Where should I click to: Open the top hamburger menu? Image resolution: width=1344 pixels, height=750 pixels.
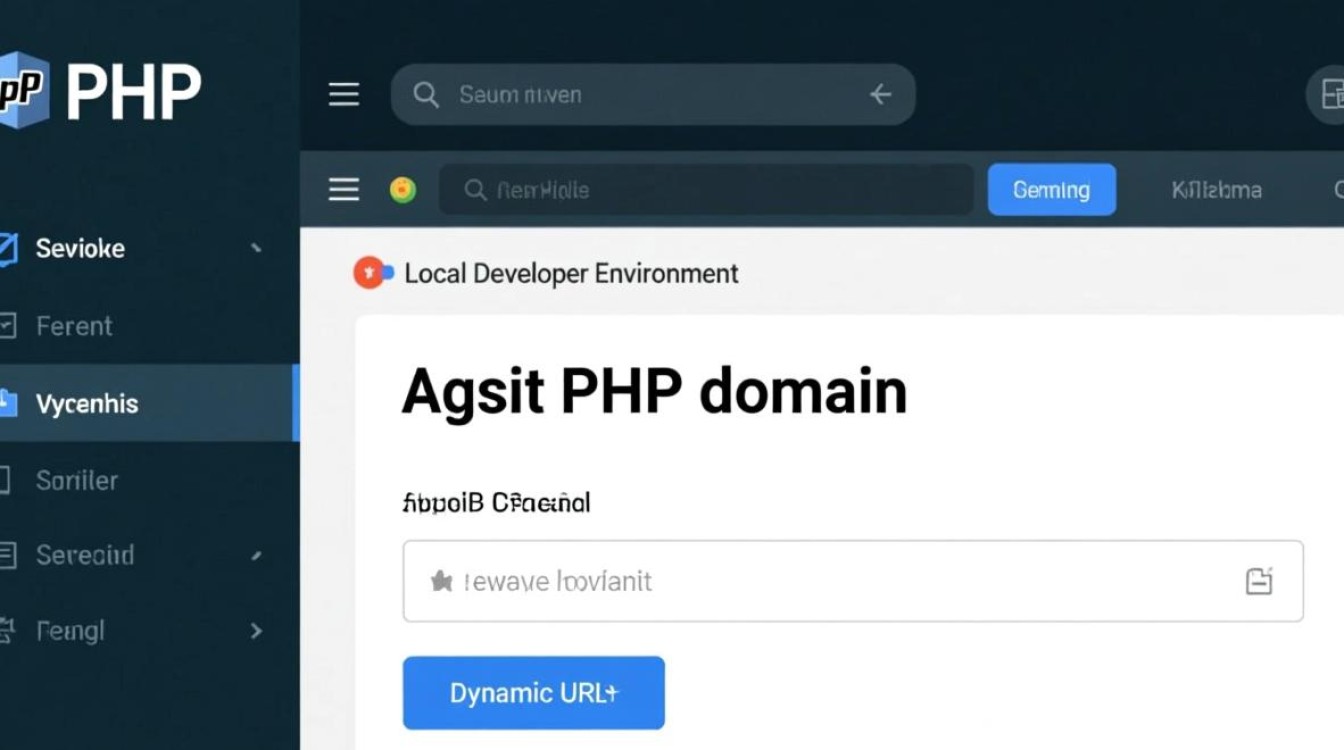(x=343, y=94)
